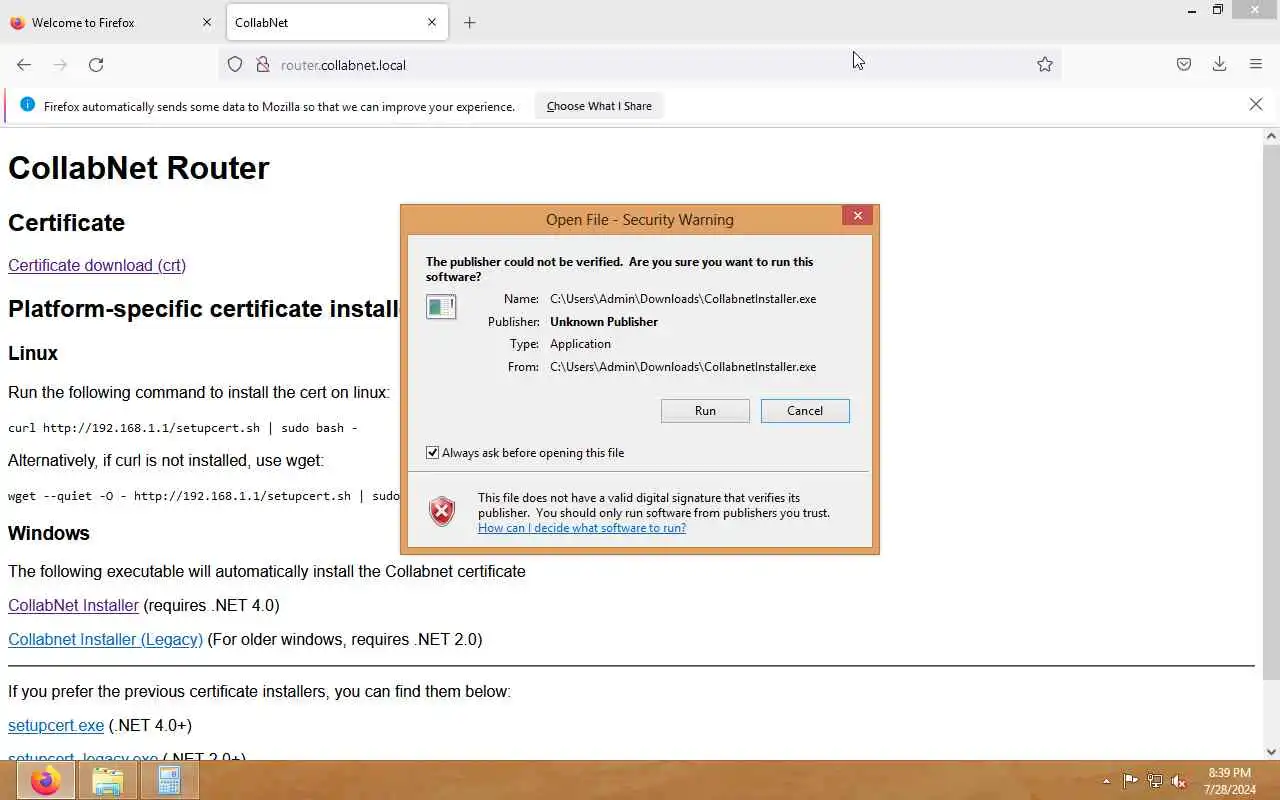Close the Welcome to Firefox tab
The width and height of the screenshot is (1280, 800).
[x=207, y=22]
